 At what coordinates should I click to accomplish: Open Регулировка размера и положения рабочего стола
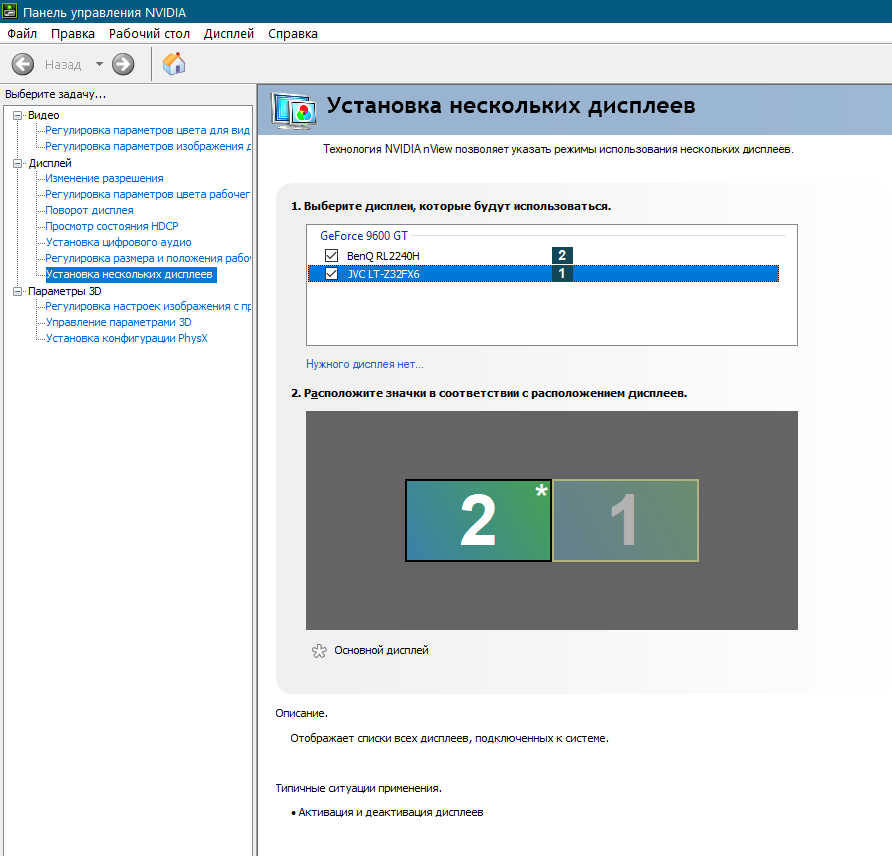pos(147,258)
